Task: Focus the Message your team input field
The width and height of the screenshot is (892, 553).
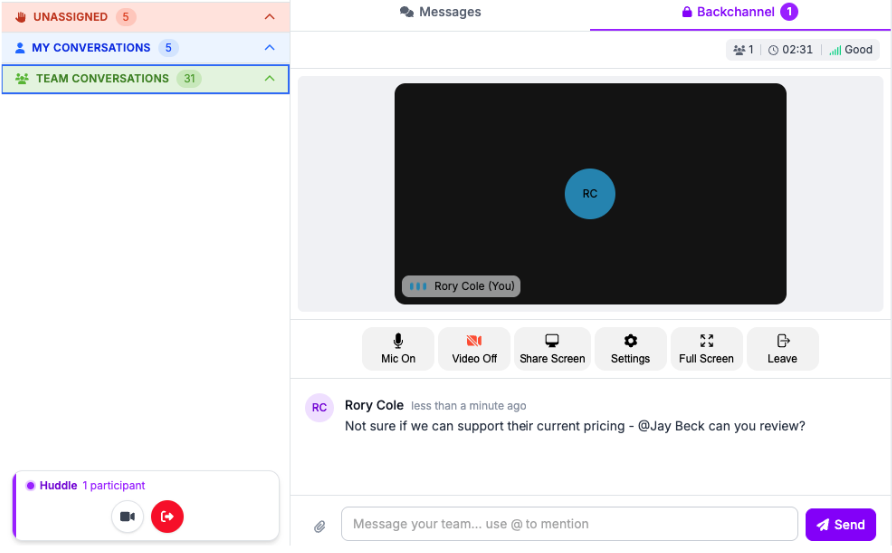Action: [569, 524]
